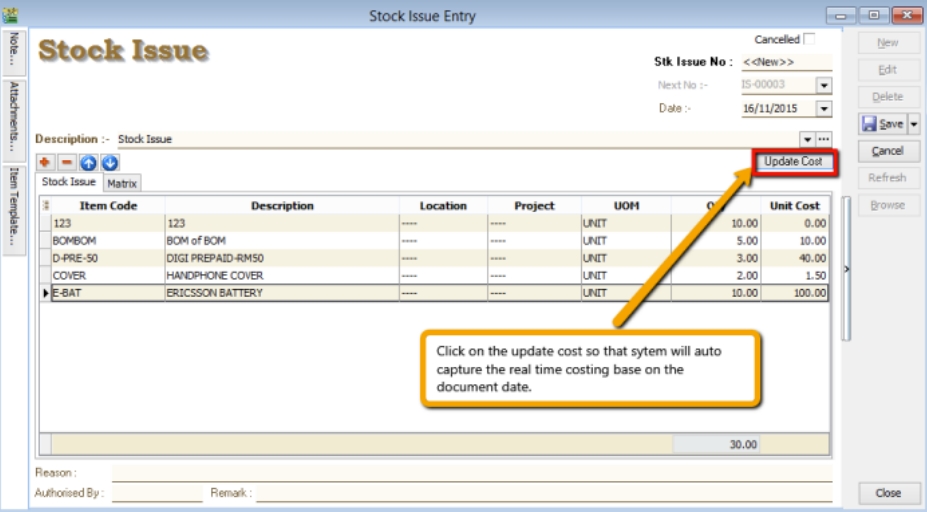Click the red plus add-row icon

[46, 162]
